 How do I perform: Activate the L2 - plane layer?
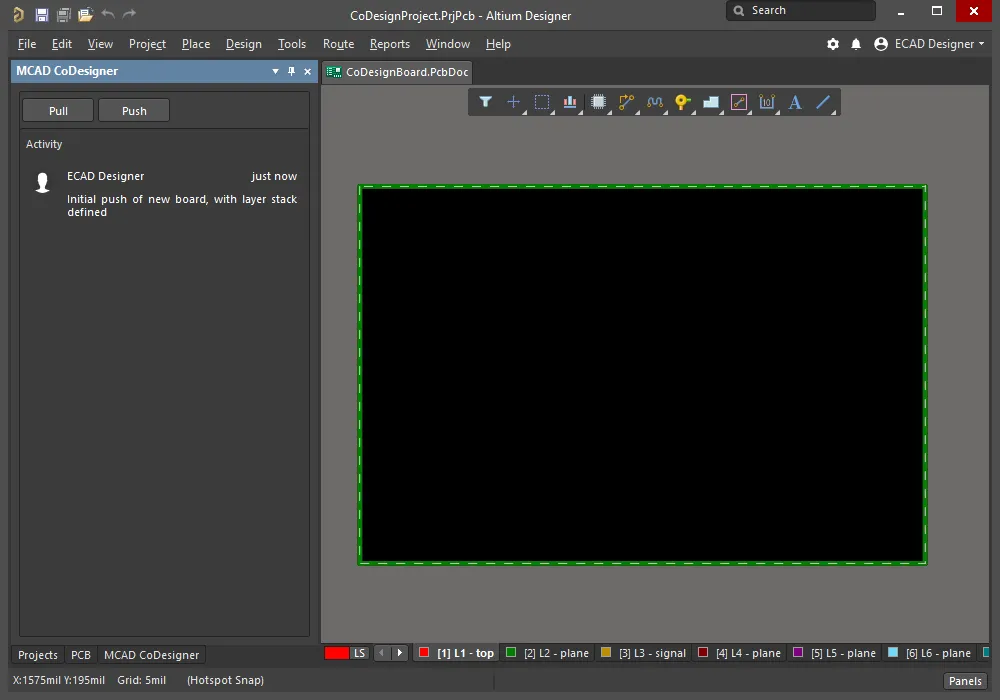(x=547, y=653)
